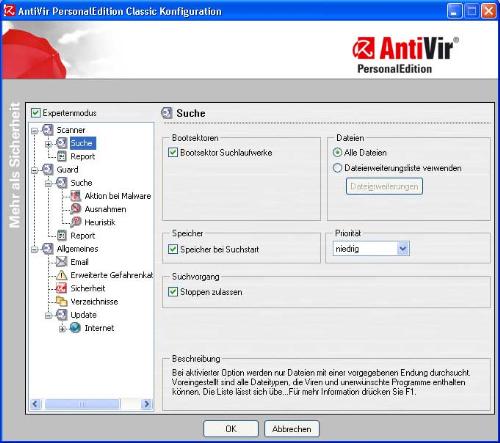Click tree scrollbar left arrow
Image resolution: width=500 pixels, height=443 pixels.
tap(35, 404)
